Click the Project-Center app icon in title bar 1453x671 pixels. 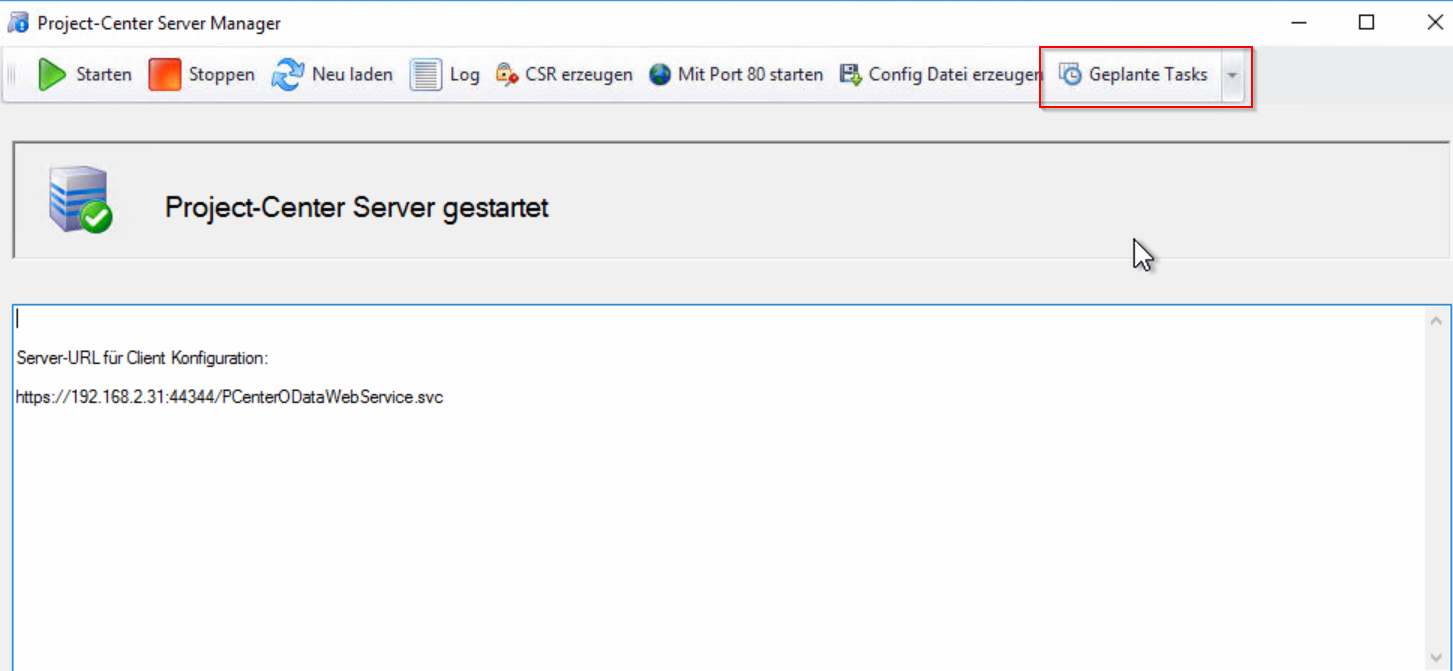pos(18,22)
